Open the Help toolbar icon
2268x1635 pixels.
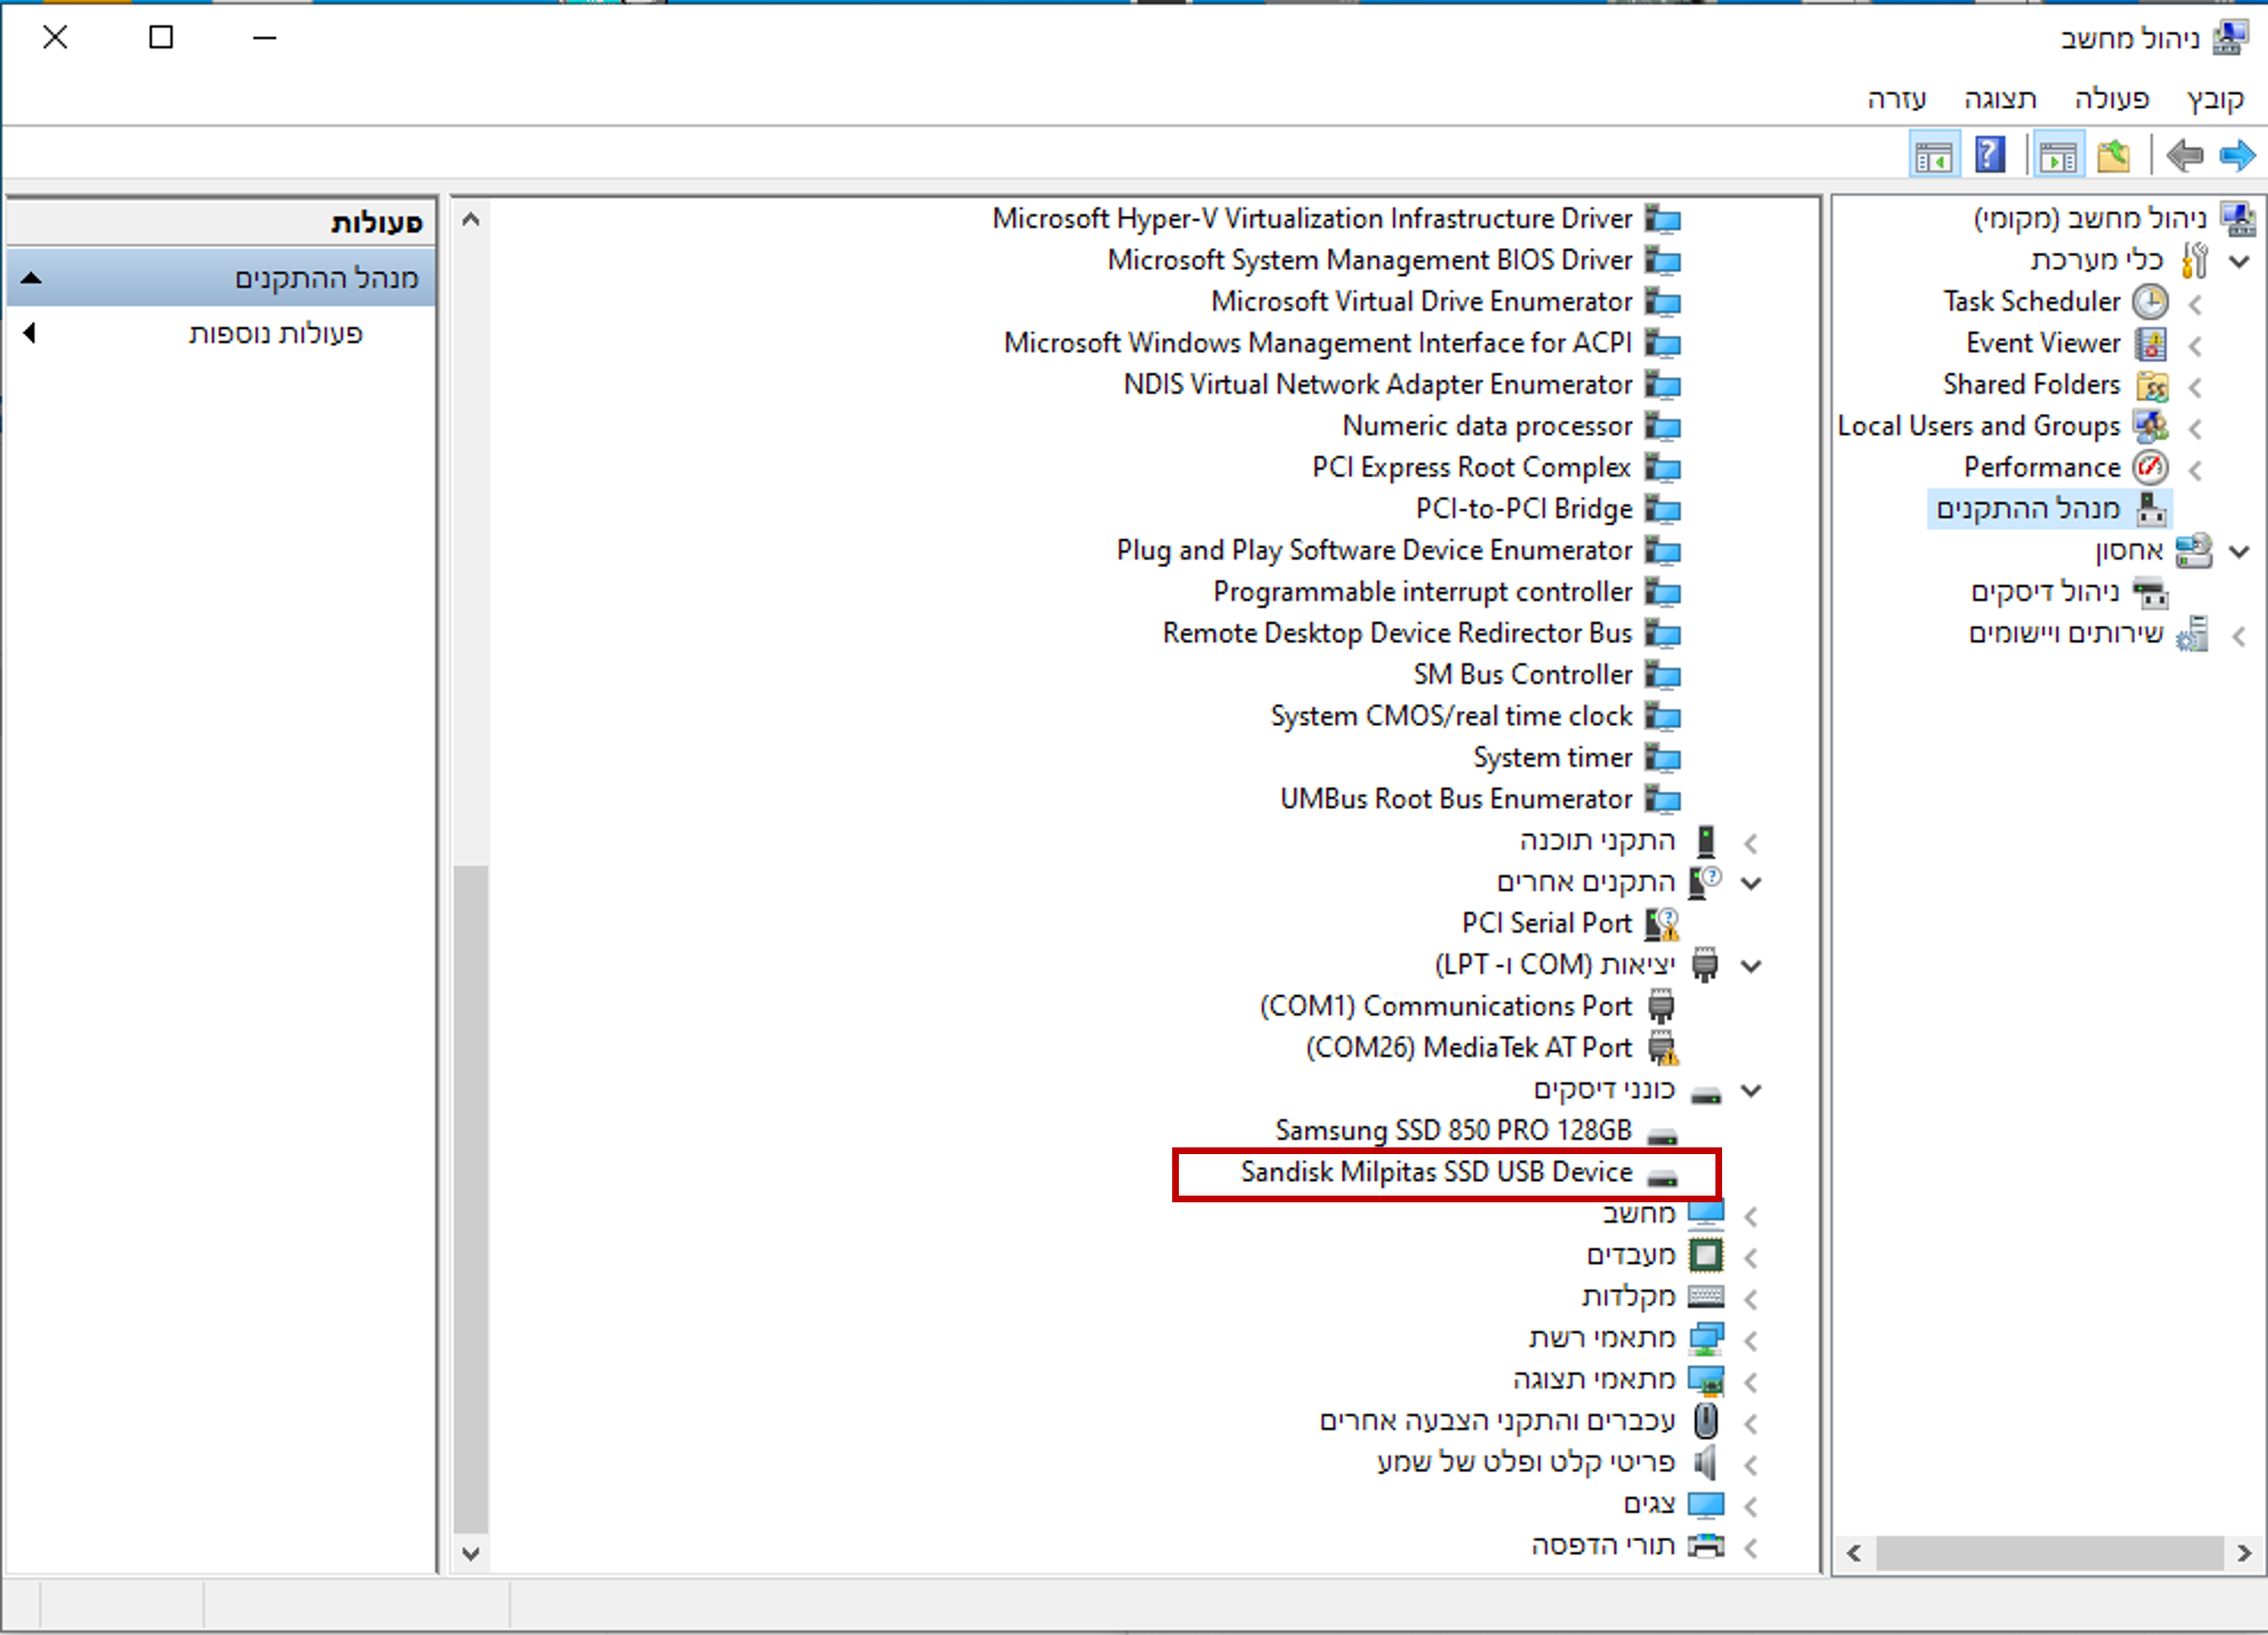(1990, 156)
